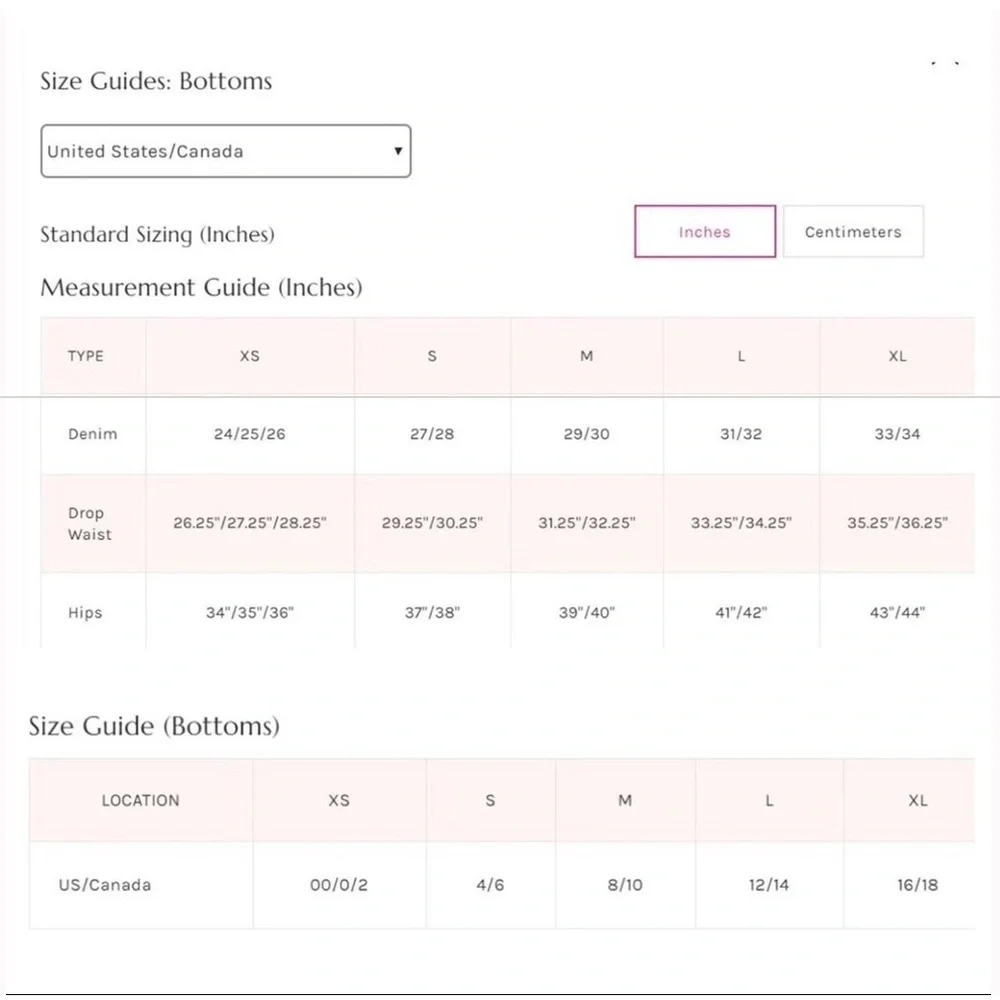Click the 41"/42" hips cell
1000x1000 pixels.
741,613
